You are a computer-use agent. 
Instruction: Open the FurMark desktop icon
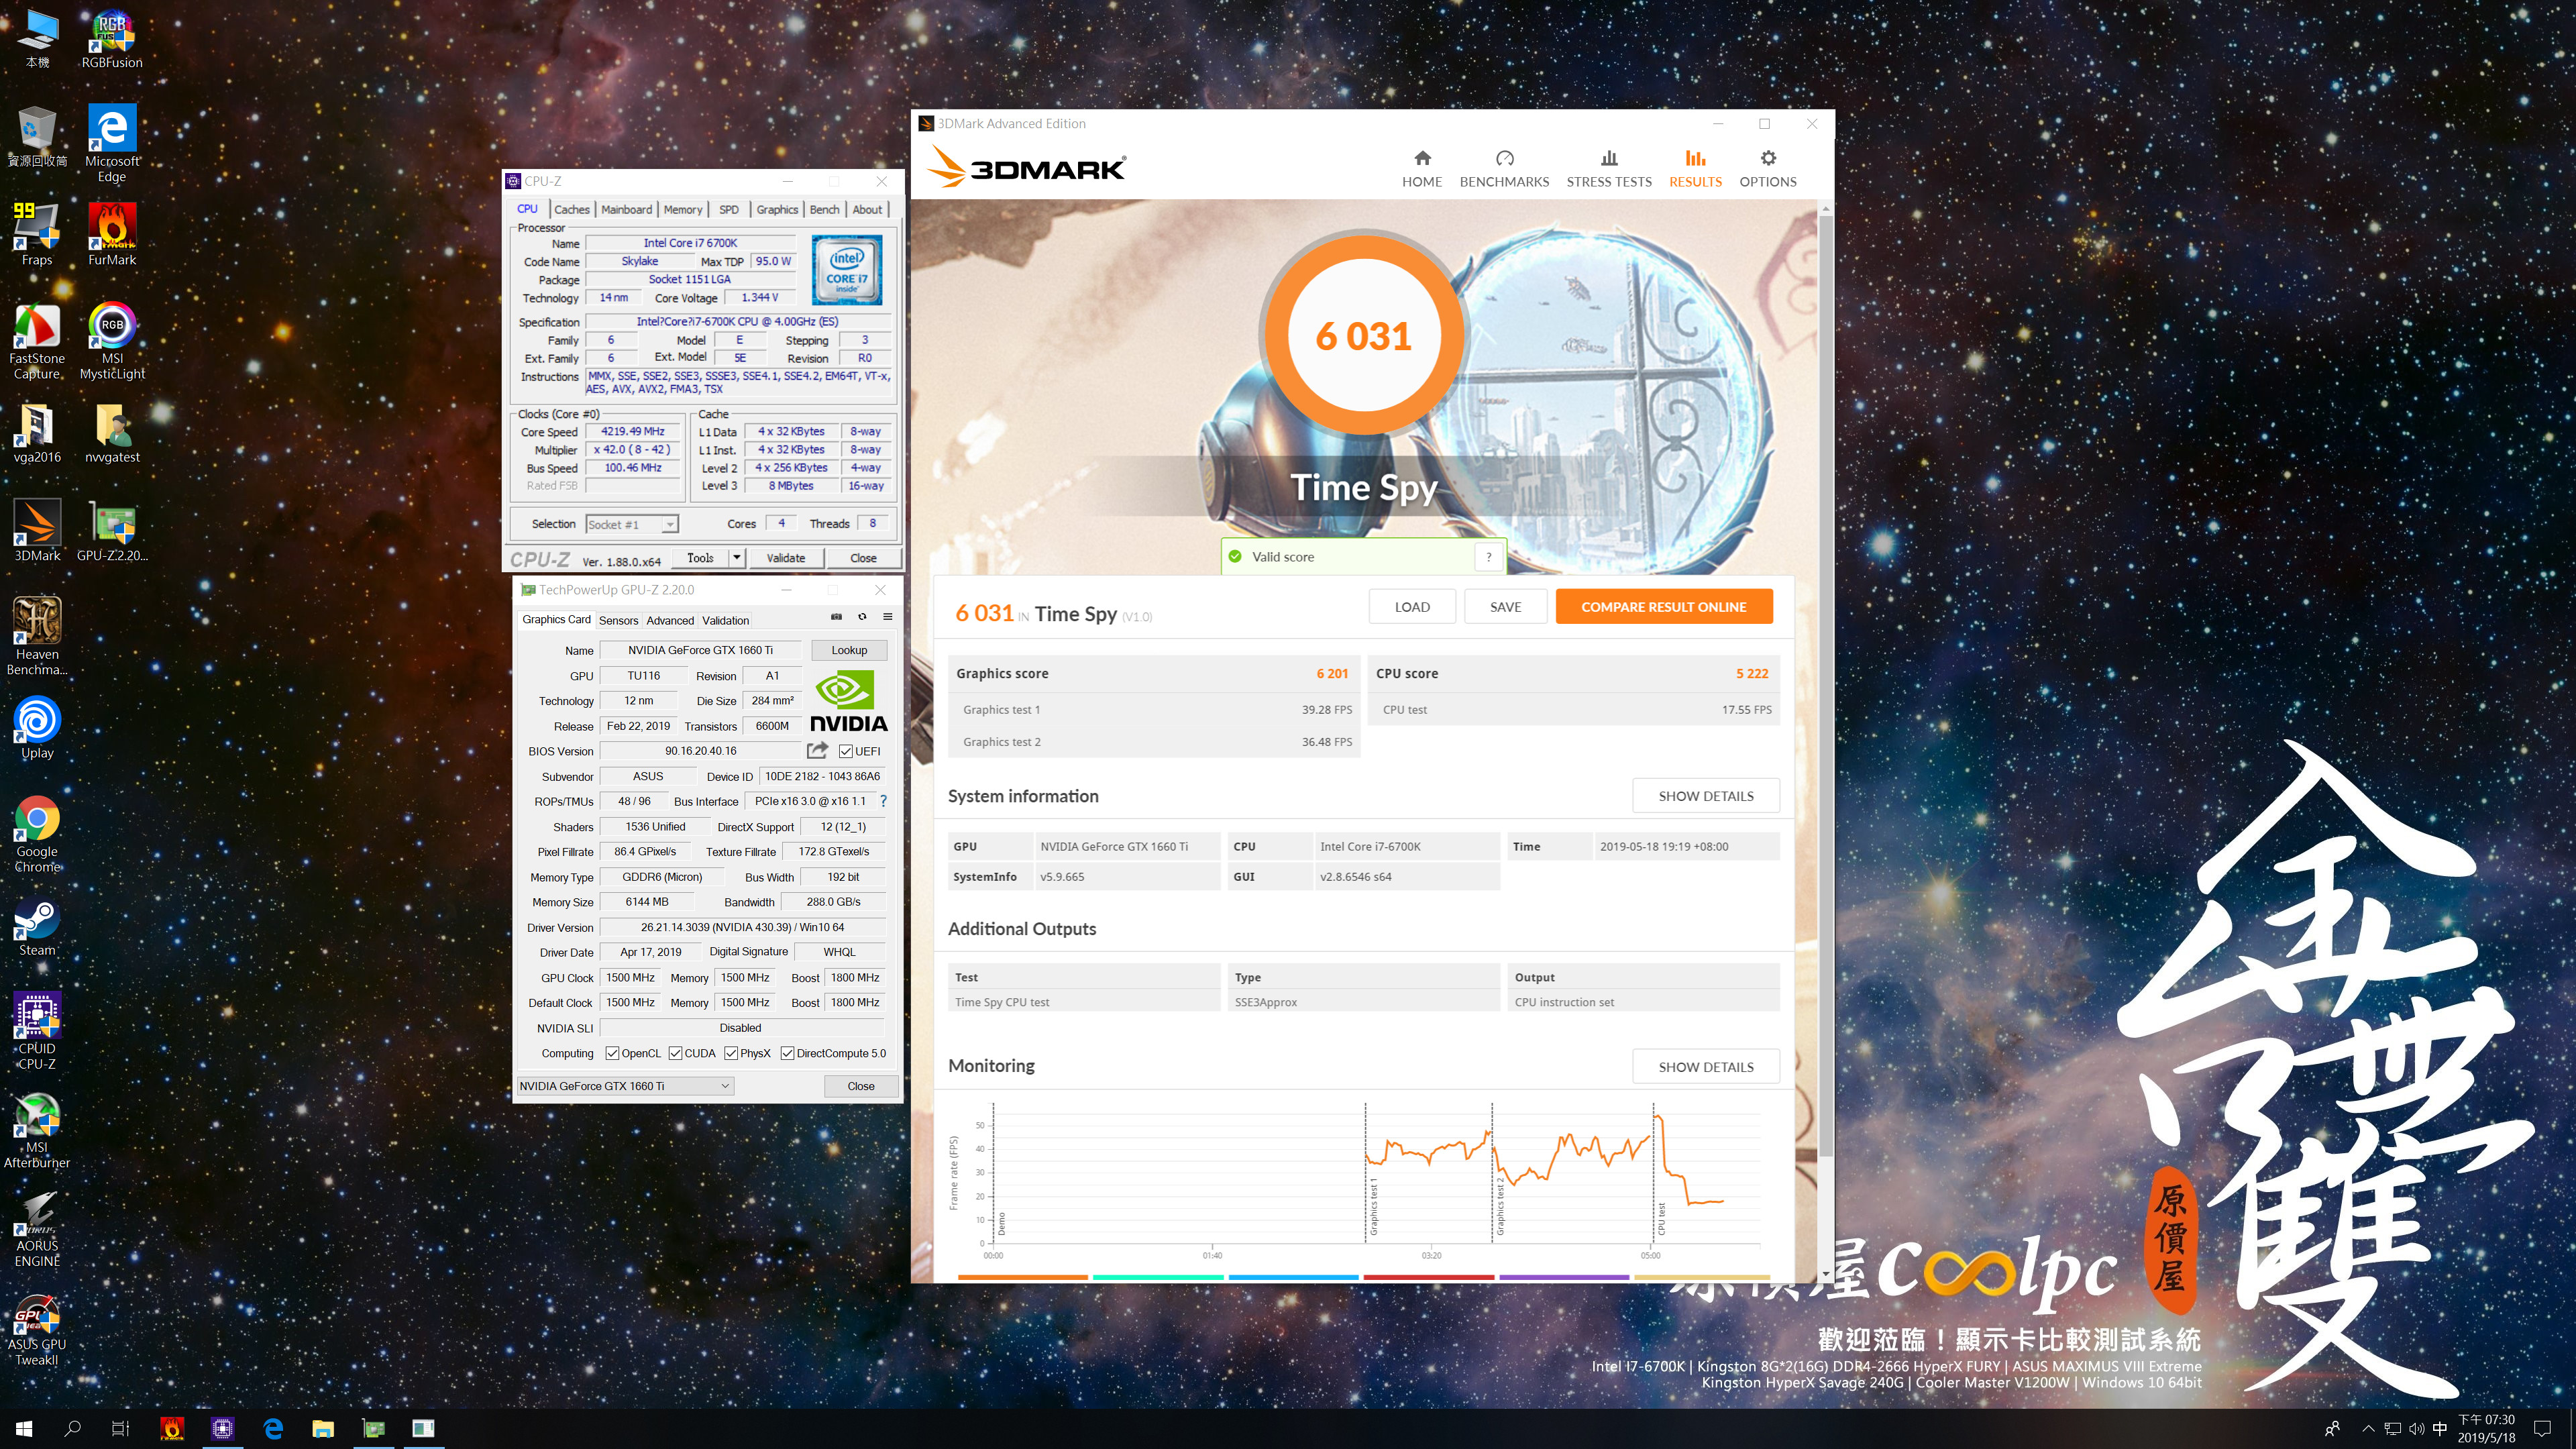point(112,234)
